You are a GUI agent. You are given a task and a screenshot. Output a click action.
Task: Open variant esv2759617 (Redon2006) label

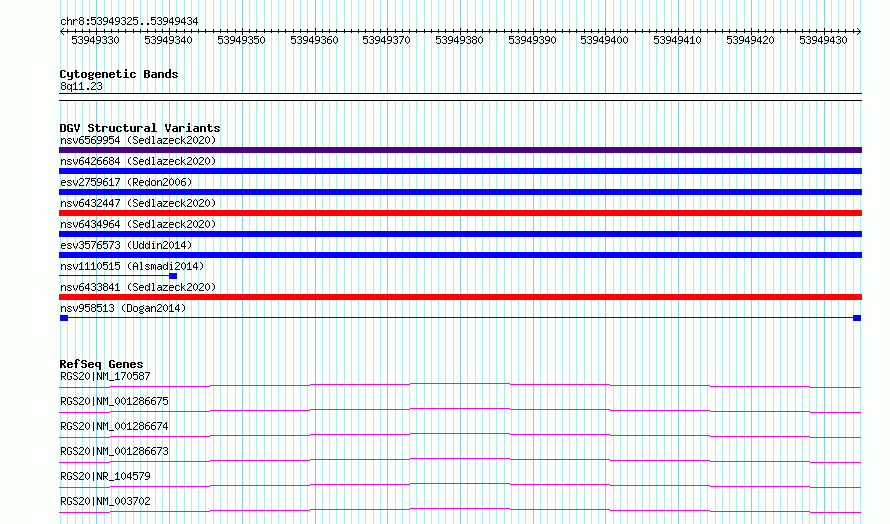point(126,182)
